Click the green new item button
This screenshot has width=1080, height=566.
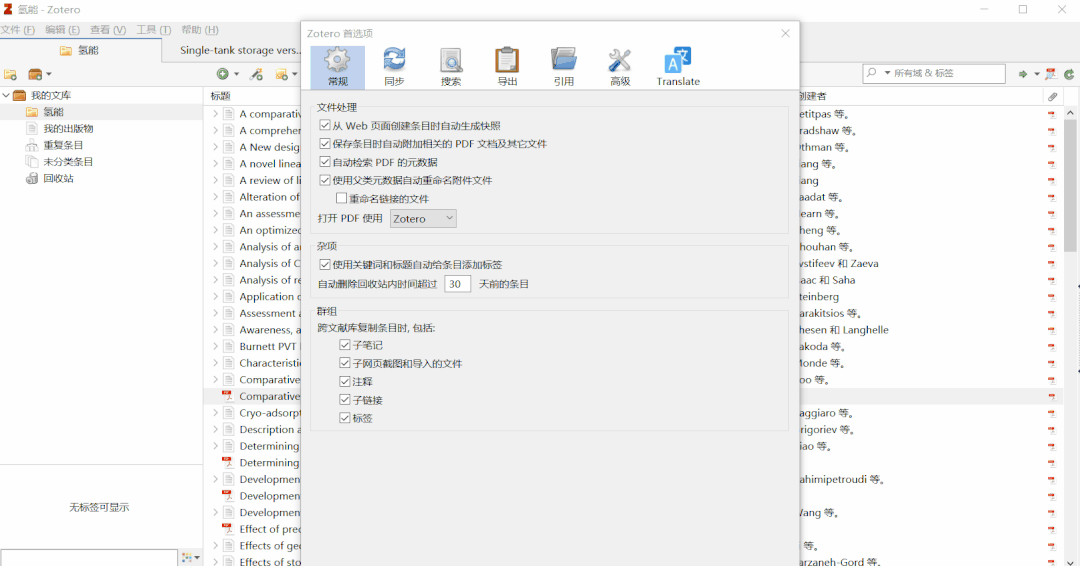pyautogui.click(x=222, y=74)
